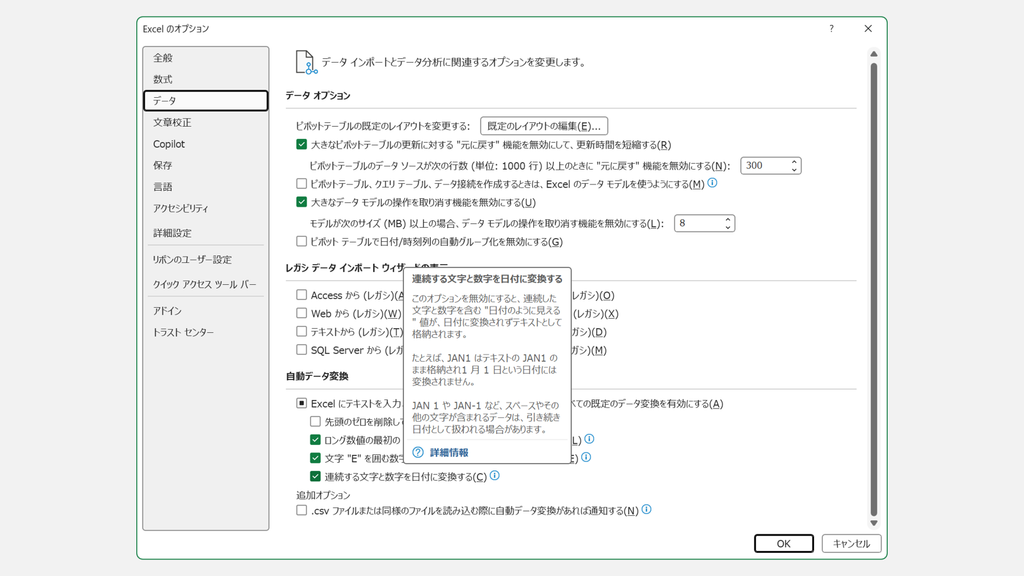Image resolution: width=1024 pixels, height=576 pixels.
Task: Go to the 詳細設定 category
Action: pyautogui.click(x=205, y=233)
